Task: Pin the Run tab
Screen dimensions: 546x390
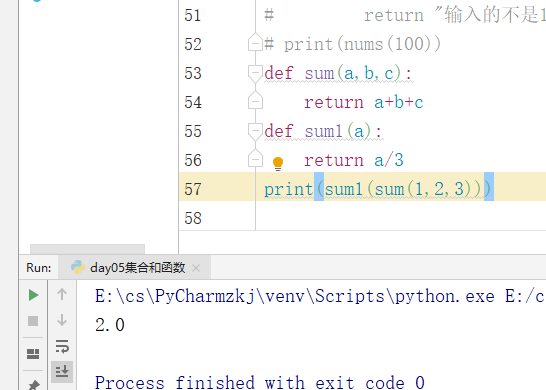Action: 33,385
